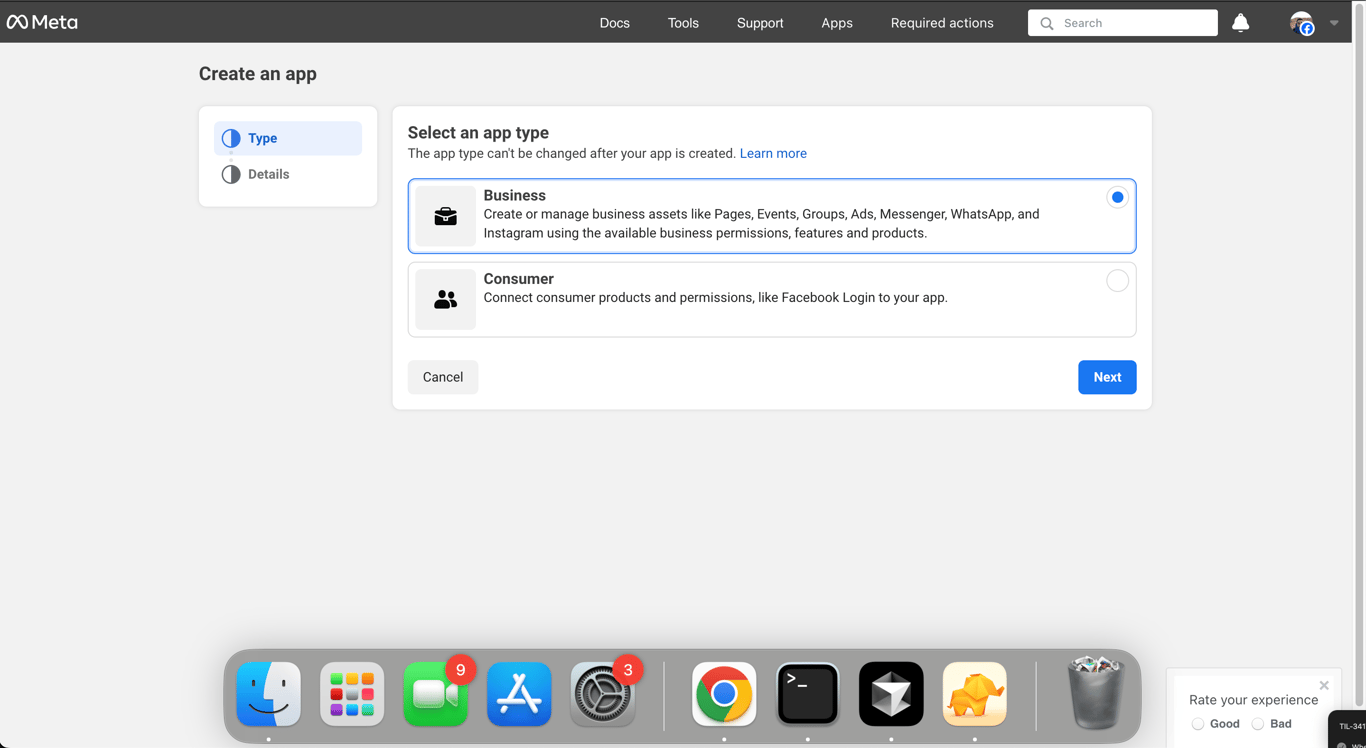1366x748 pixels.
Task: Open Docs menu
Action: [x=615, y=23]
